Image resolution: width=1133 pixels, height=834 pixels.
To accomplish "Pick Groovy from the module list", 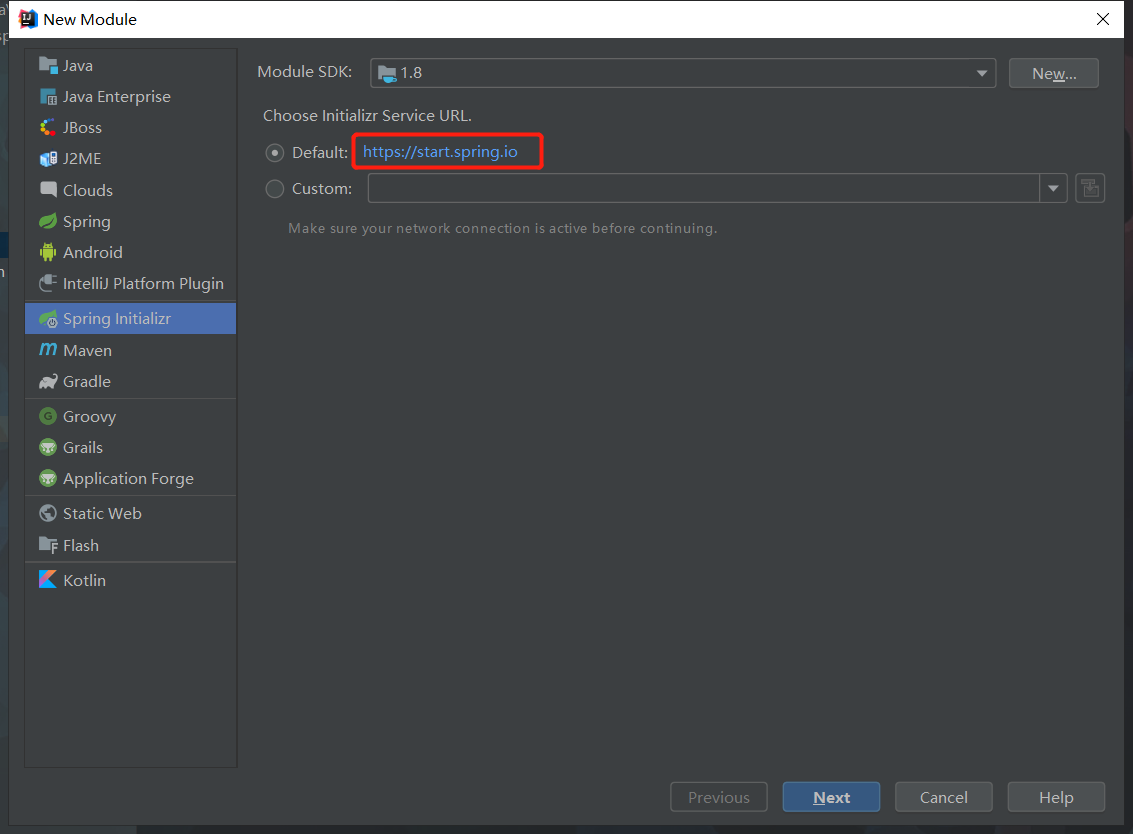I will [x=130, y=416].
